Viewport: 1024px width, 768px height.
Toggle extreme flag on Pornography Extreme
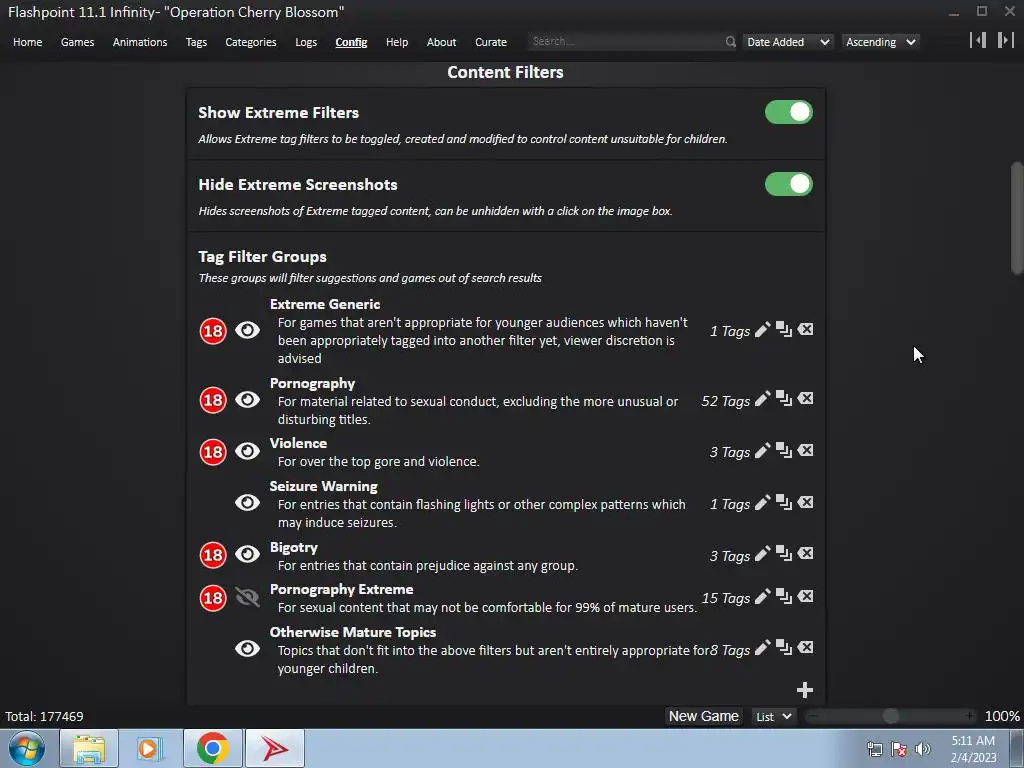(213, 598)
